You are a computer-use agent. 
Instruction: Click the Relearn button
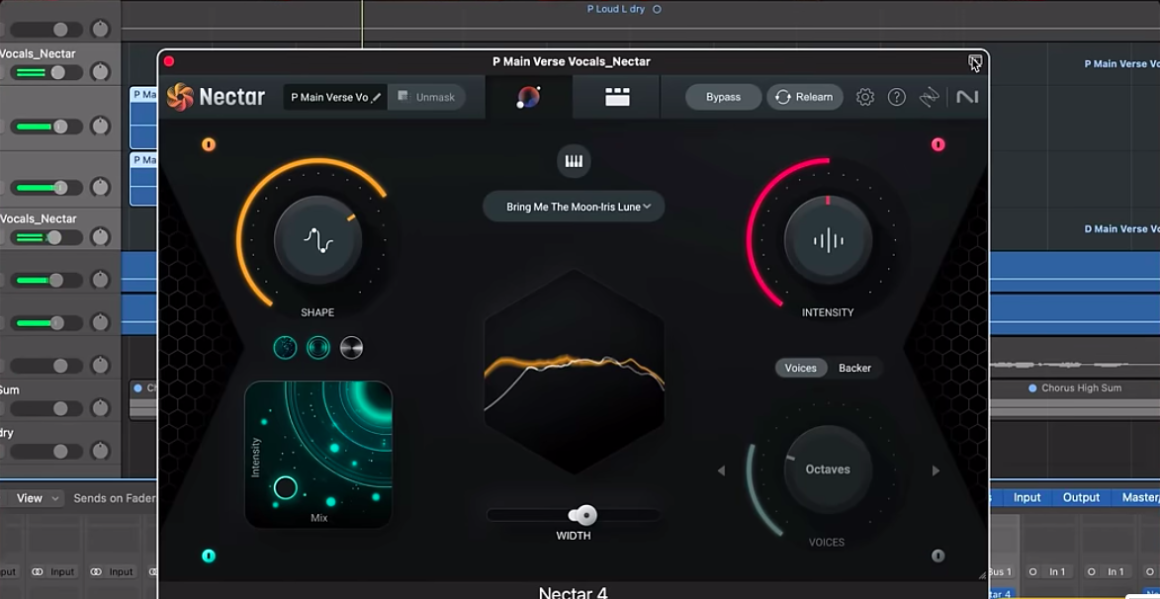click(804, 96)
